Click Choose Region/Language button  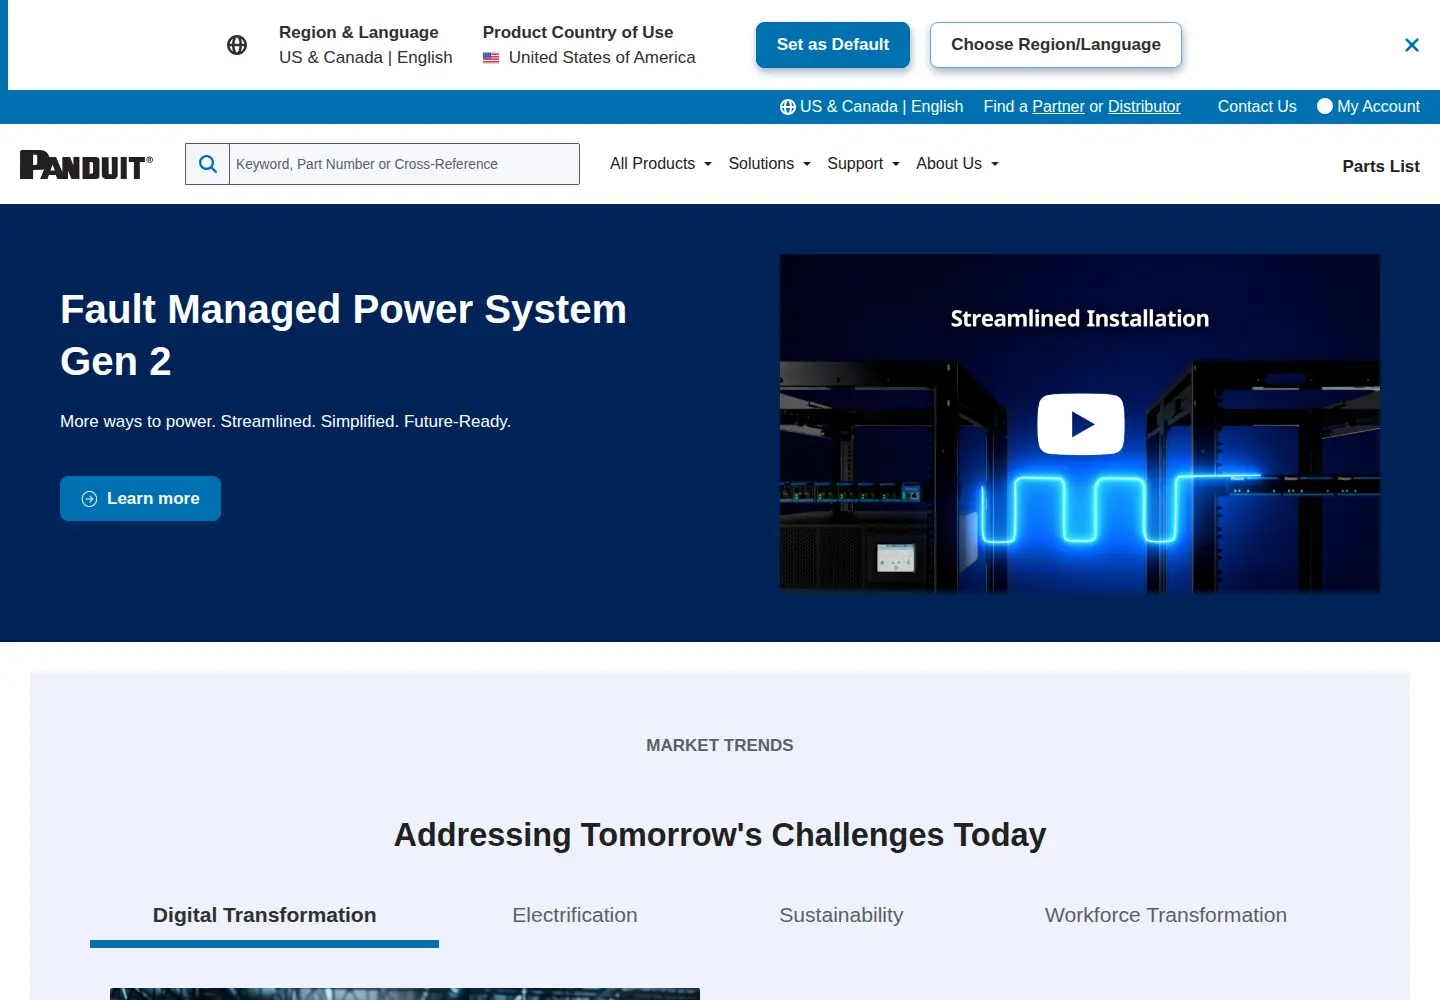(1056, 45)
